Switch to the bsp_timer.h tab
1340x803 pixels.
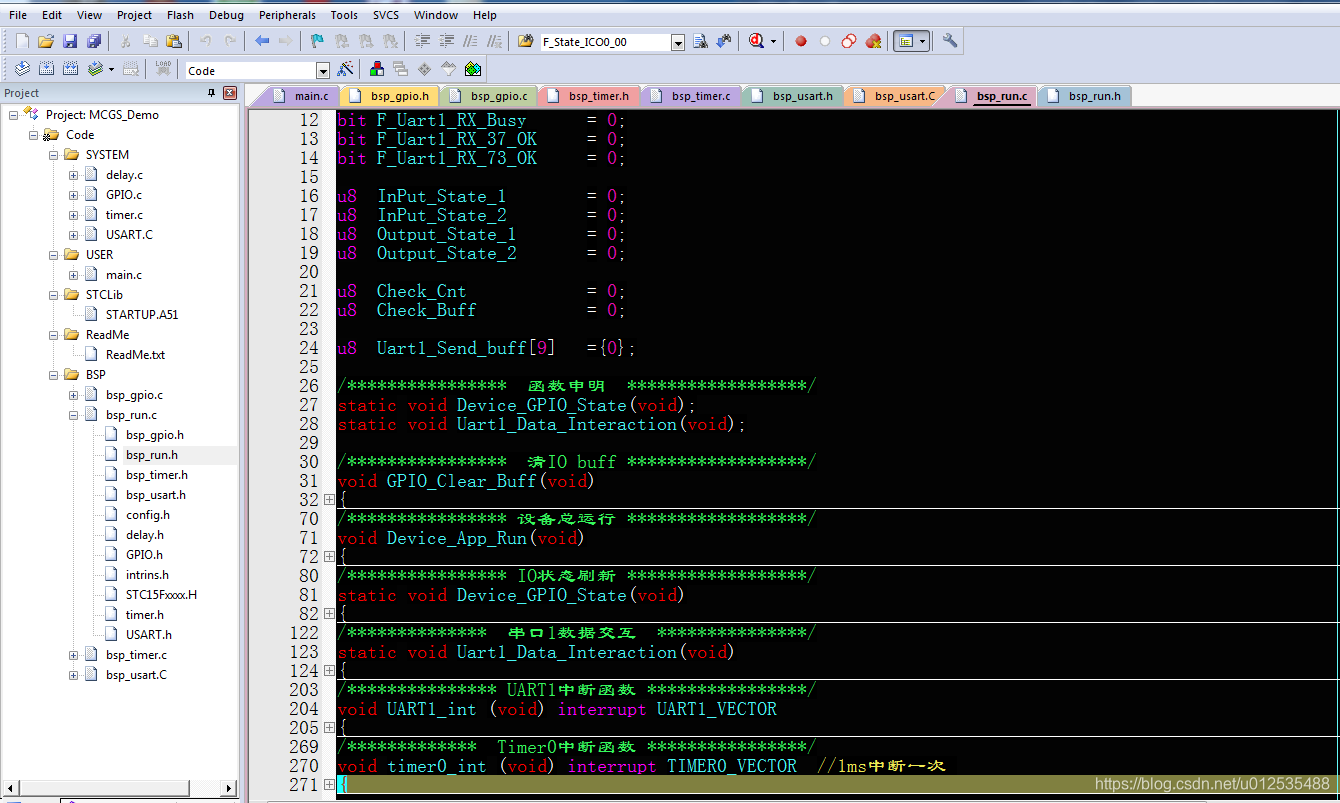tap(589, 96)
